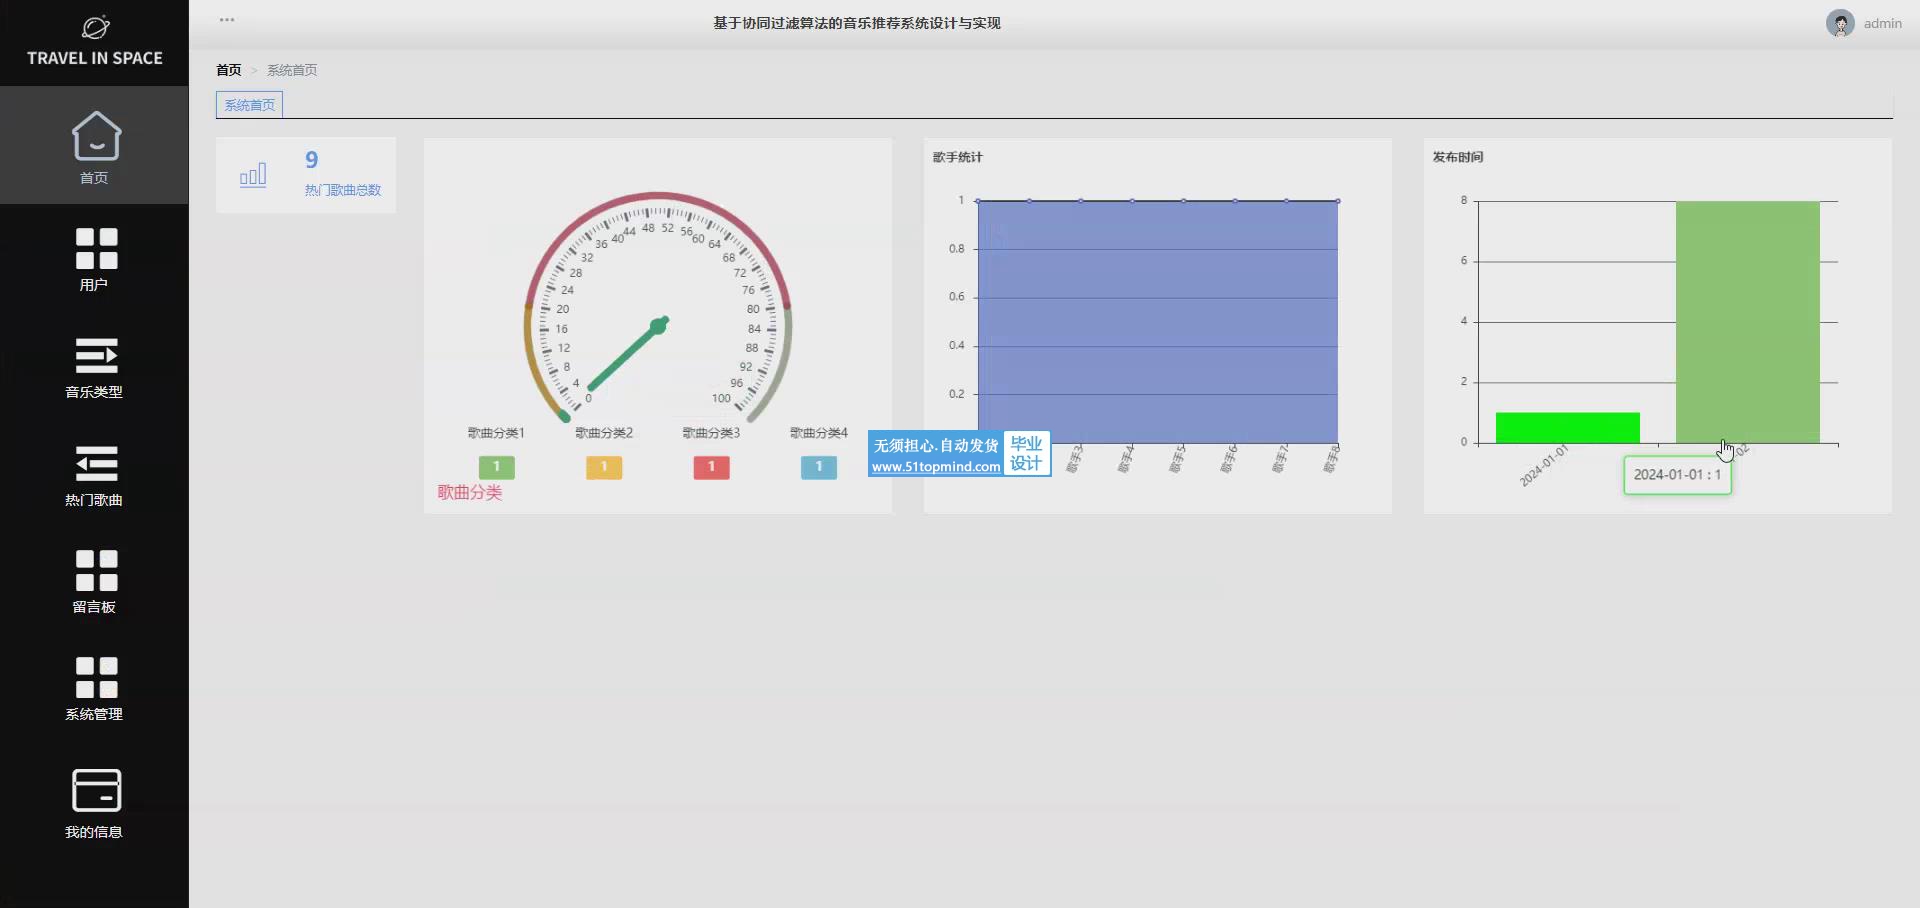
Task: Click the blue filled area of 歌手统计 chart
Action: (1157, 322)
